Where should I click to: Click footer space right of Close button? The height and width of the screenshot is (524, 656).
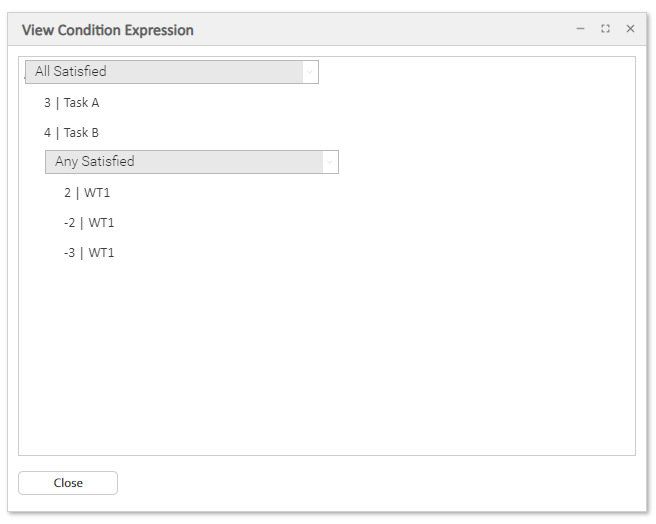[380, 483]
